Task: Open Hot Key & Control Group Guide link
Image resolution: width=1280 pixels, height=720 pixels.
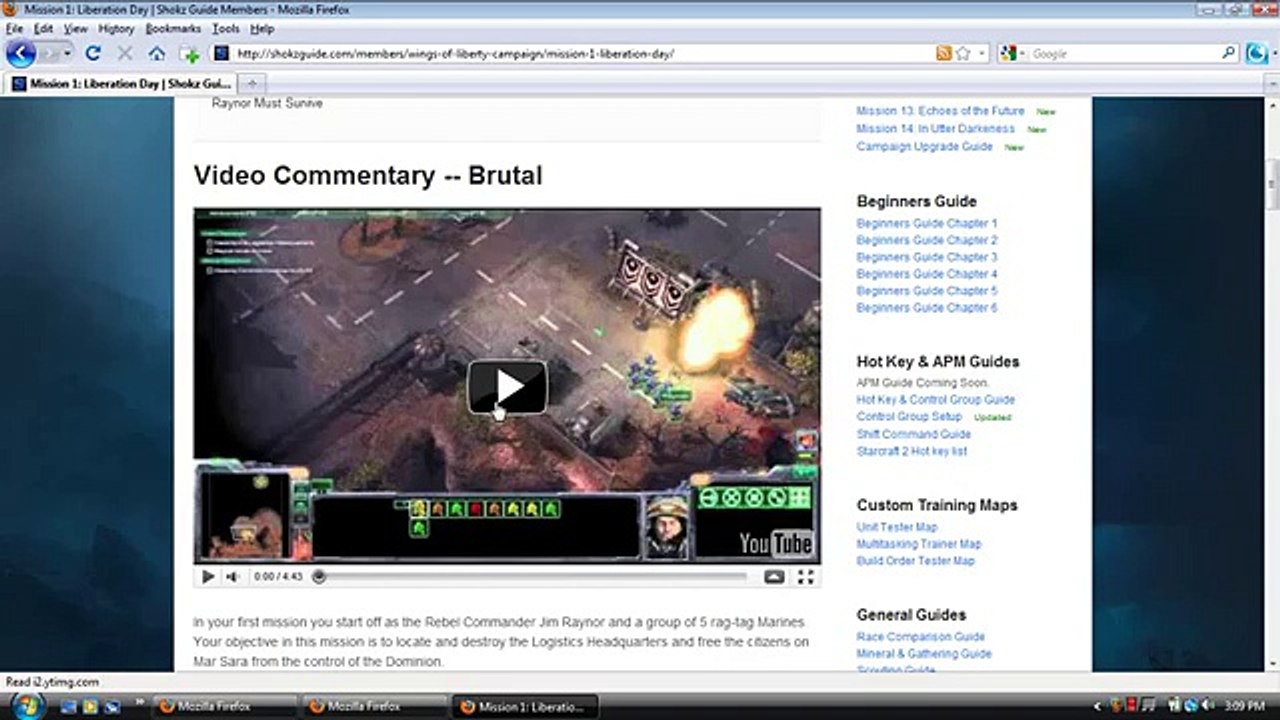Action: coord(935,400)
